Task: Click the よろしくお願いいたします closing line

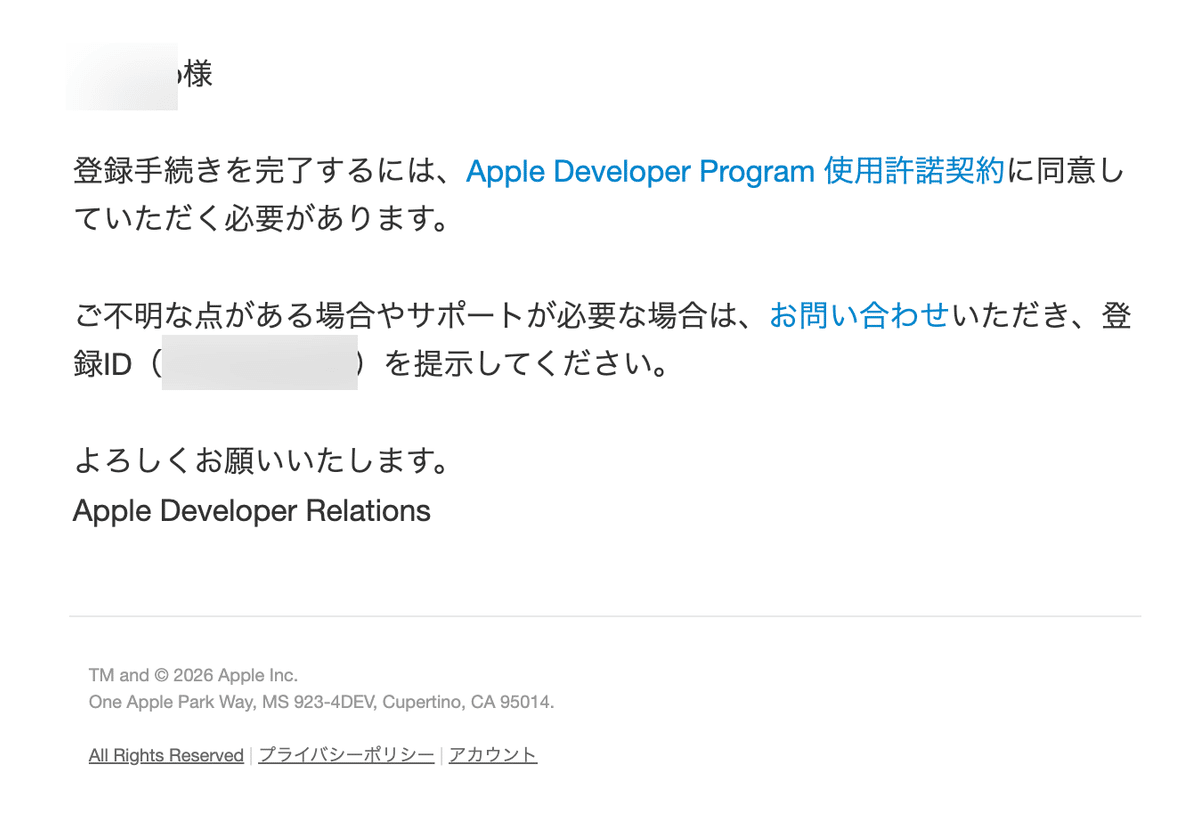Action: click(260, 462)
